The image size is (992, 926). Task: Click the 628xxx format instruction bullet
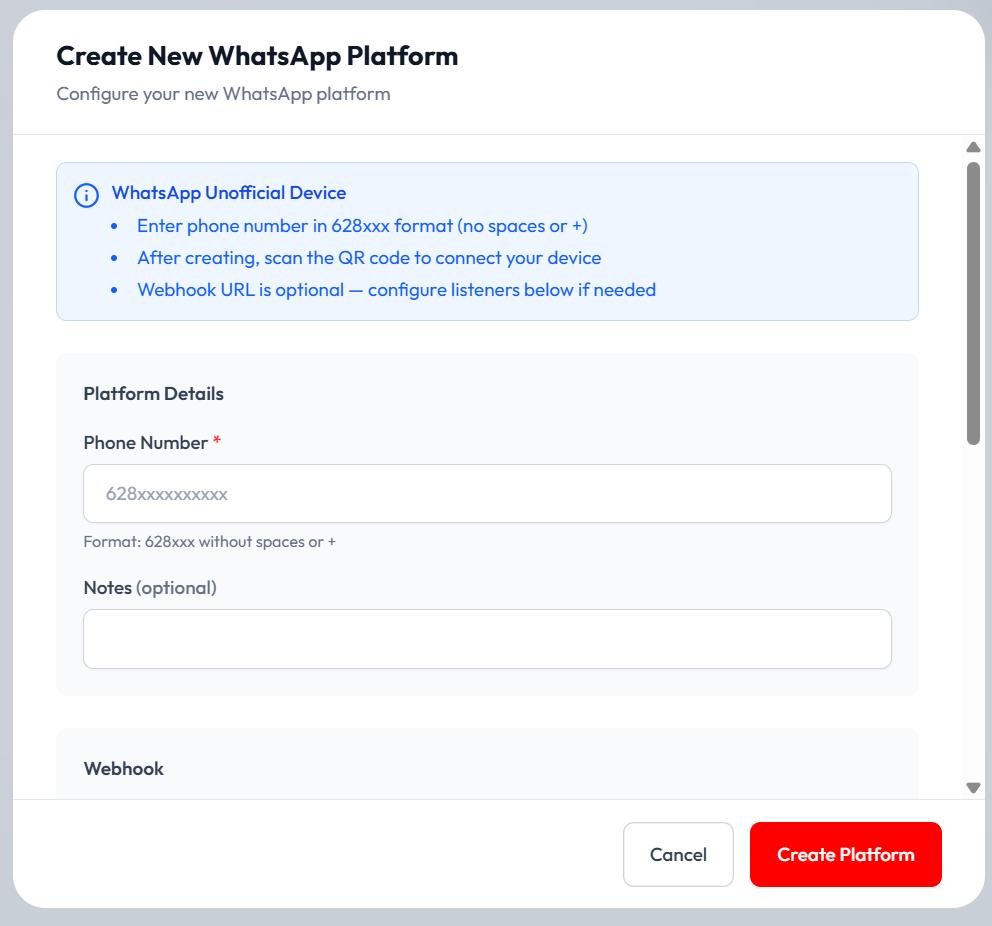[x=362, y=226]
